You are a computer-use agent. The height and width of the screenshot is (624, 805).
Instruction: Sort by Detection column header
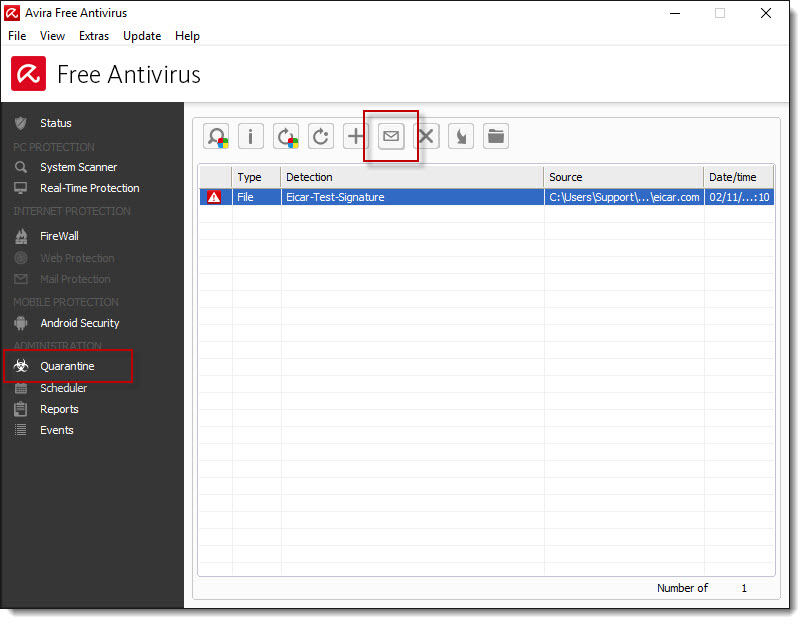pyautogui.click(x=412, y=177)
